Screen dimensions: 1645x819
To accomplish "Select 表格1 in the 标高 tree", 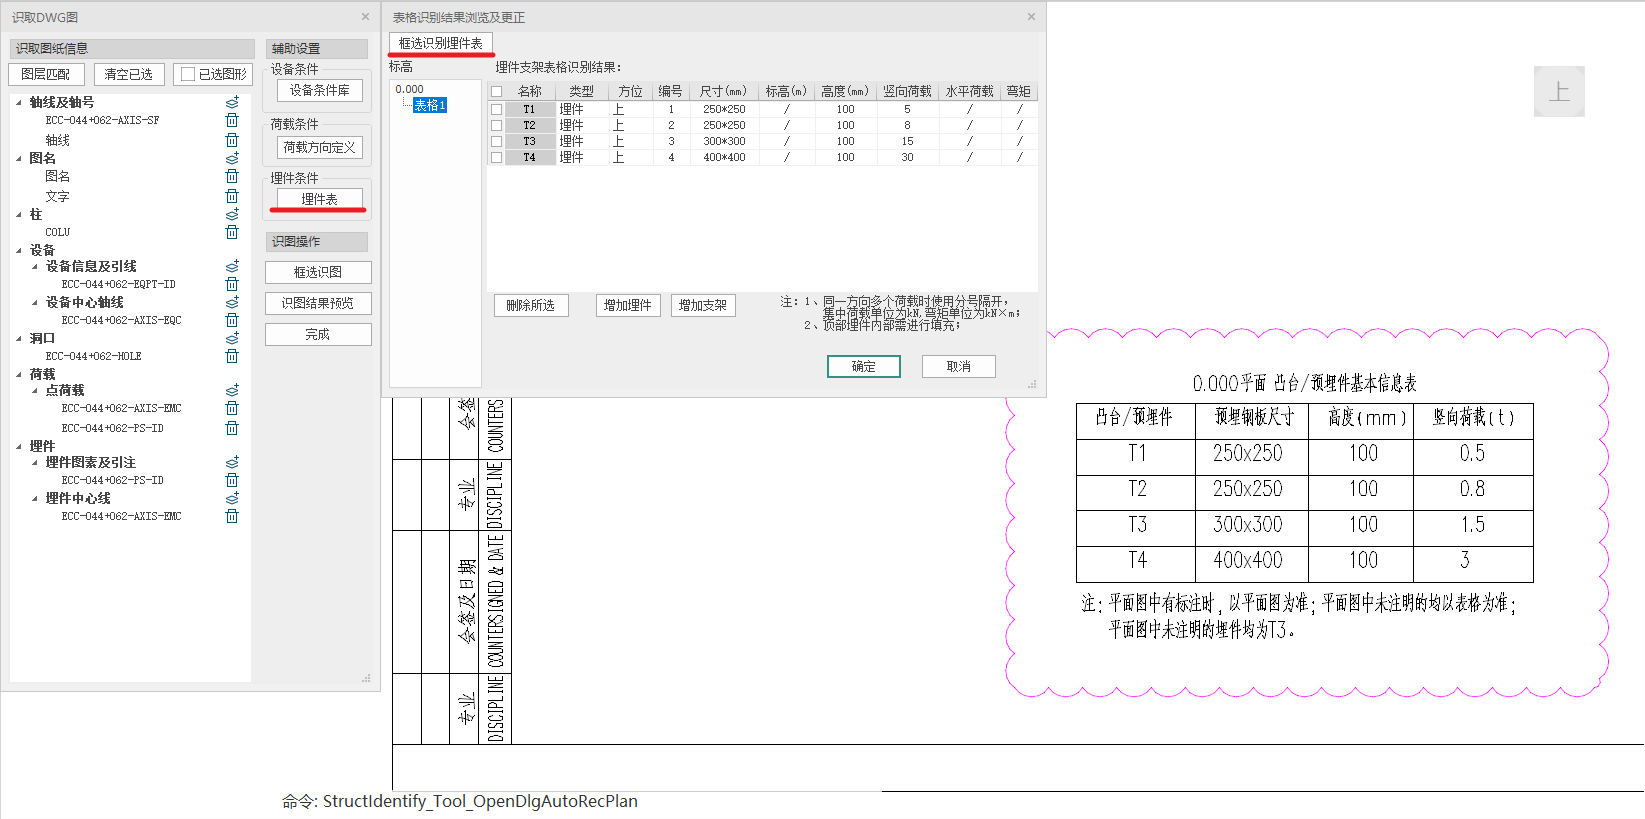I will tap(430, 105).
